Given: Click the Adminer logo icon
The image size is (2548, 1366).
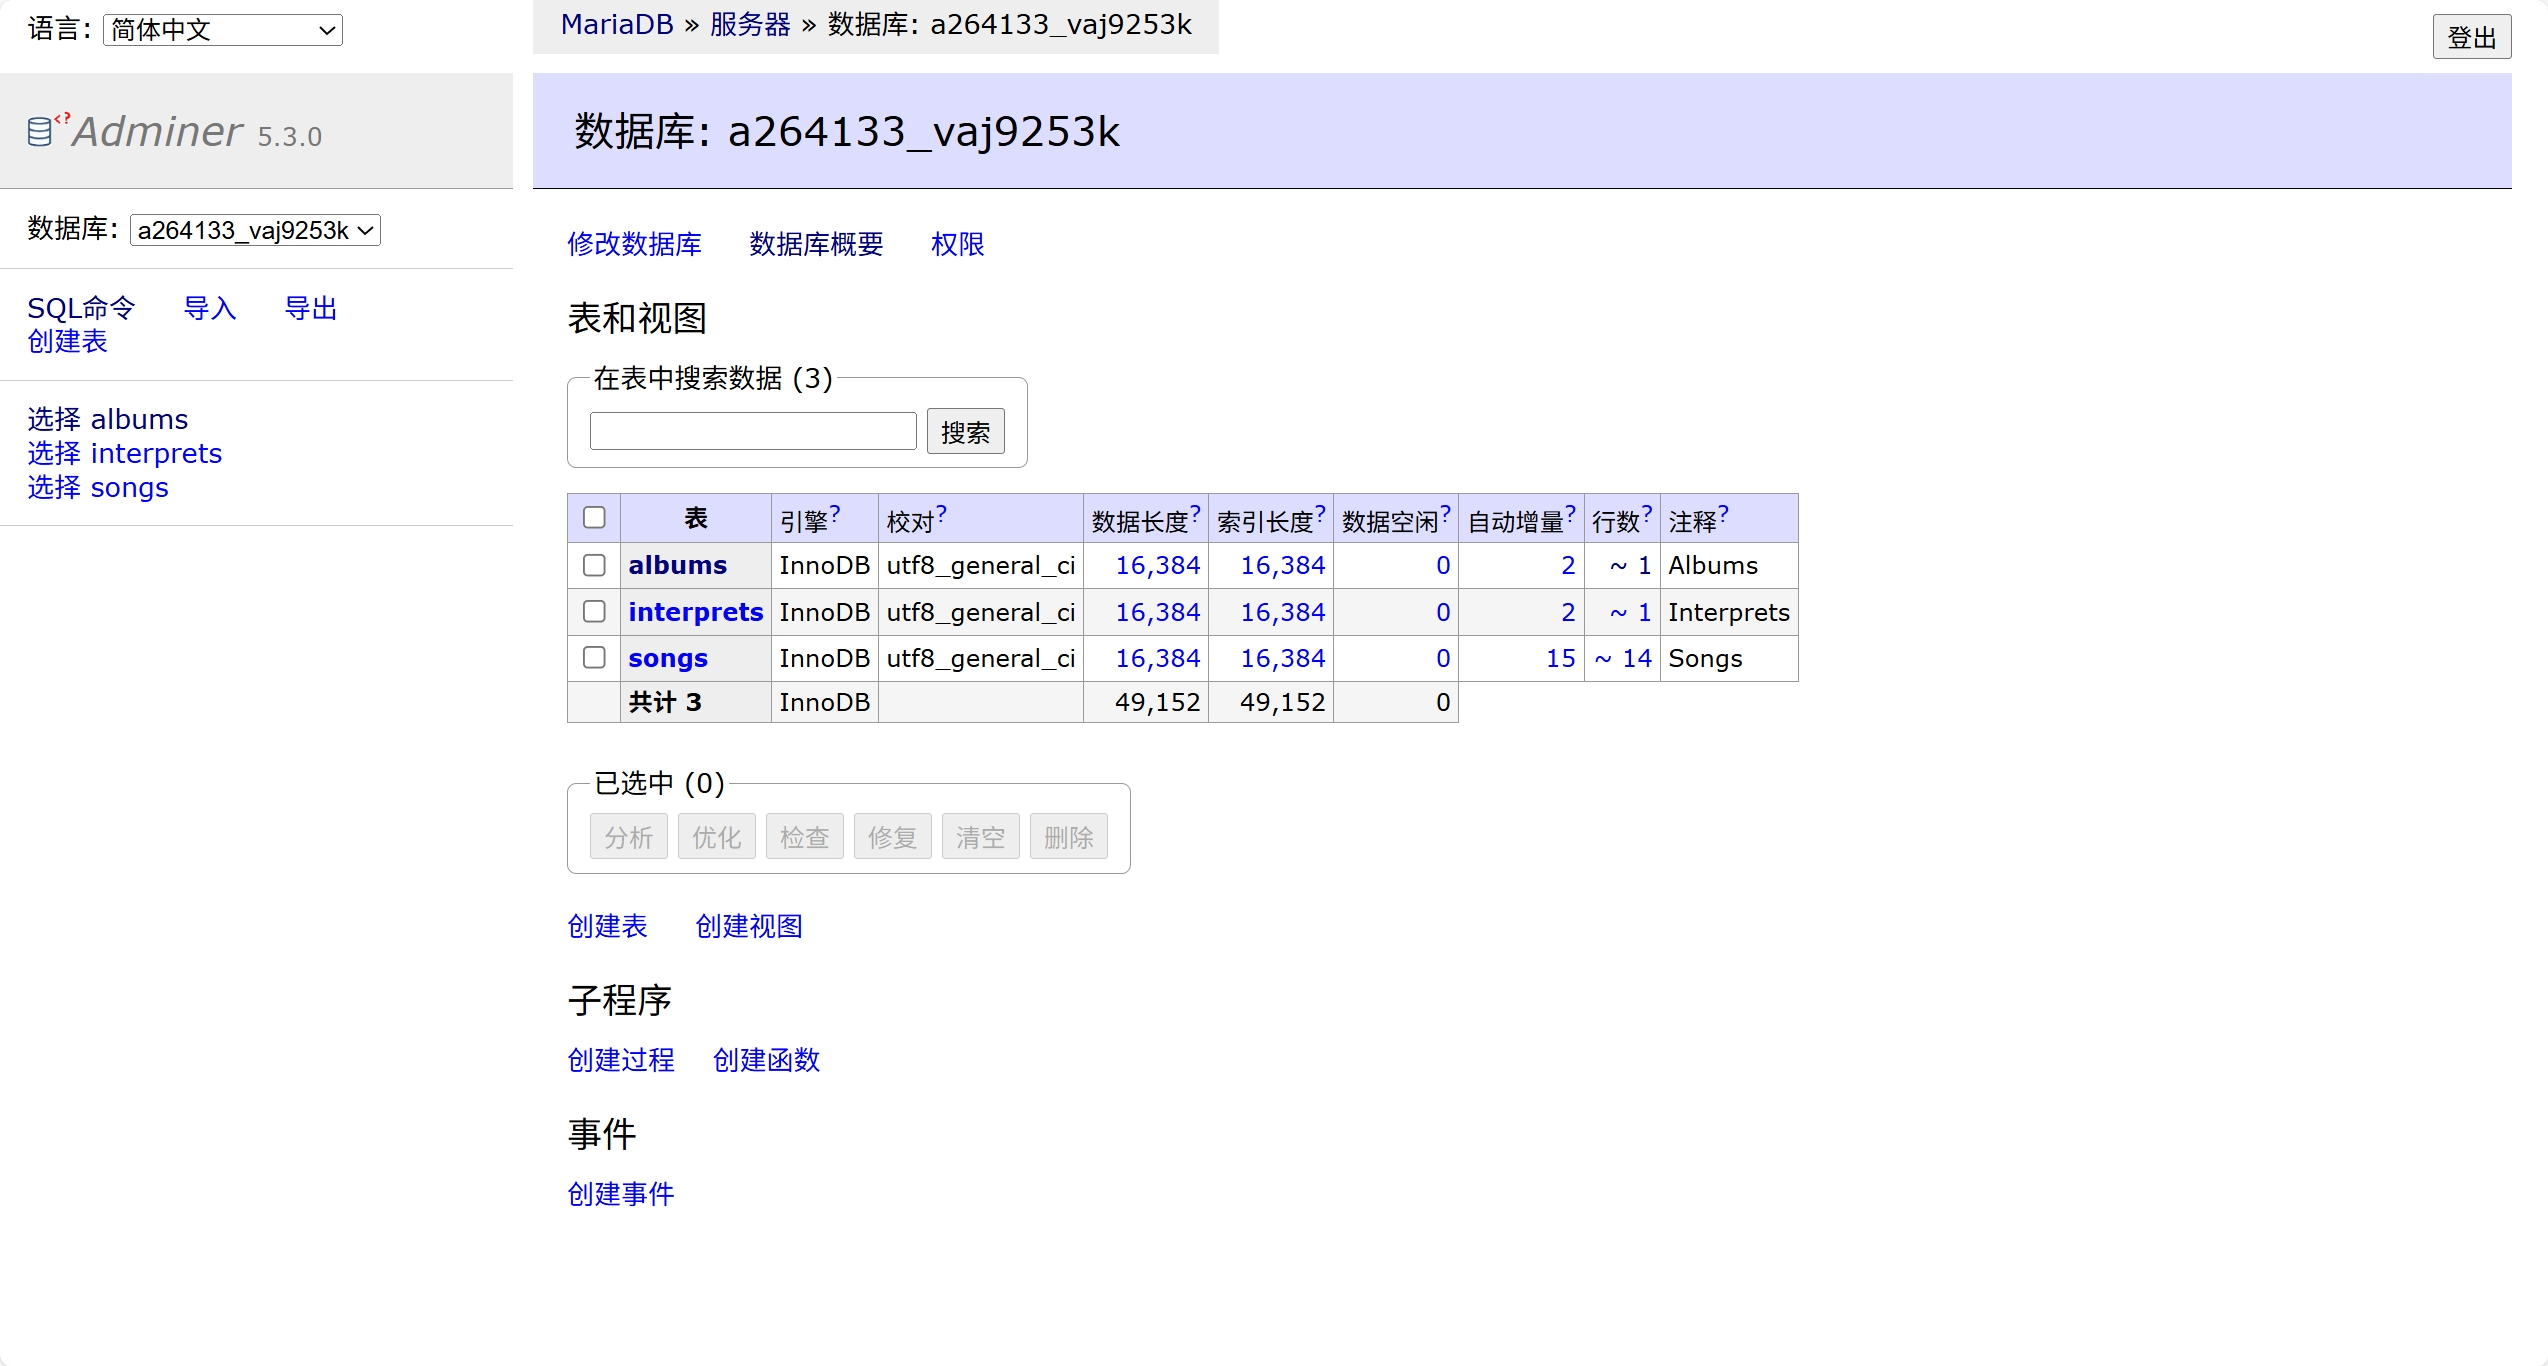Looking at the screenshot, I should tap(40, 131).
